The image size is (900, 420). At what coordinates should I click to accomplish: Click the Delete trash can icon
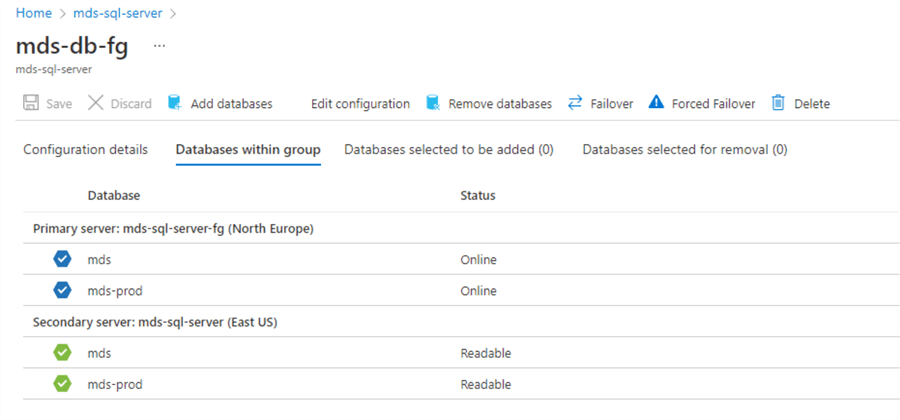(778, 103)
